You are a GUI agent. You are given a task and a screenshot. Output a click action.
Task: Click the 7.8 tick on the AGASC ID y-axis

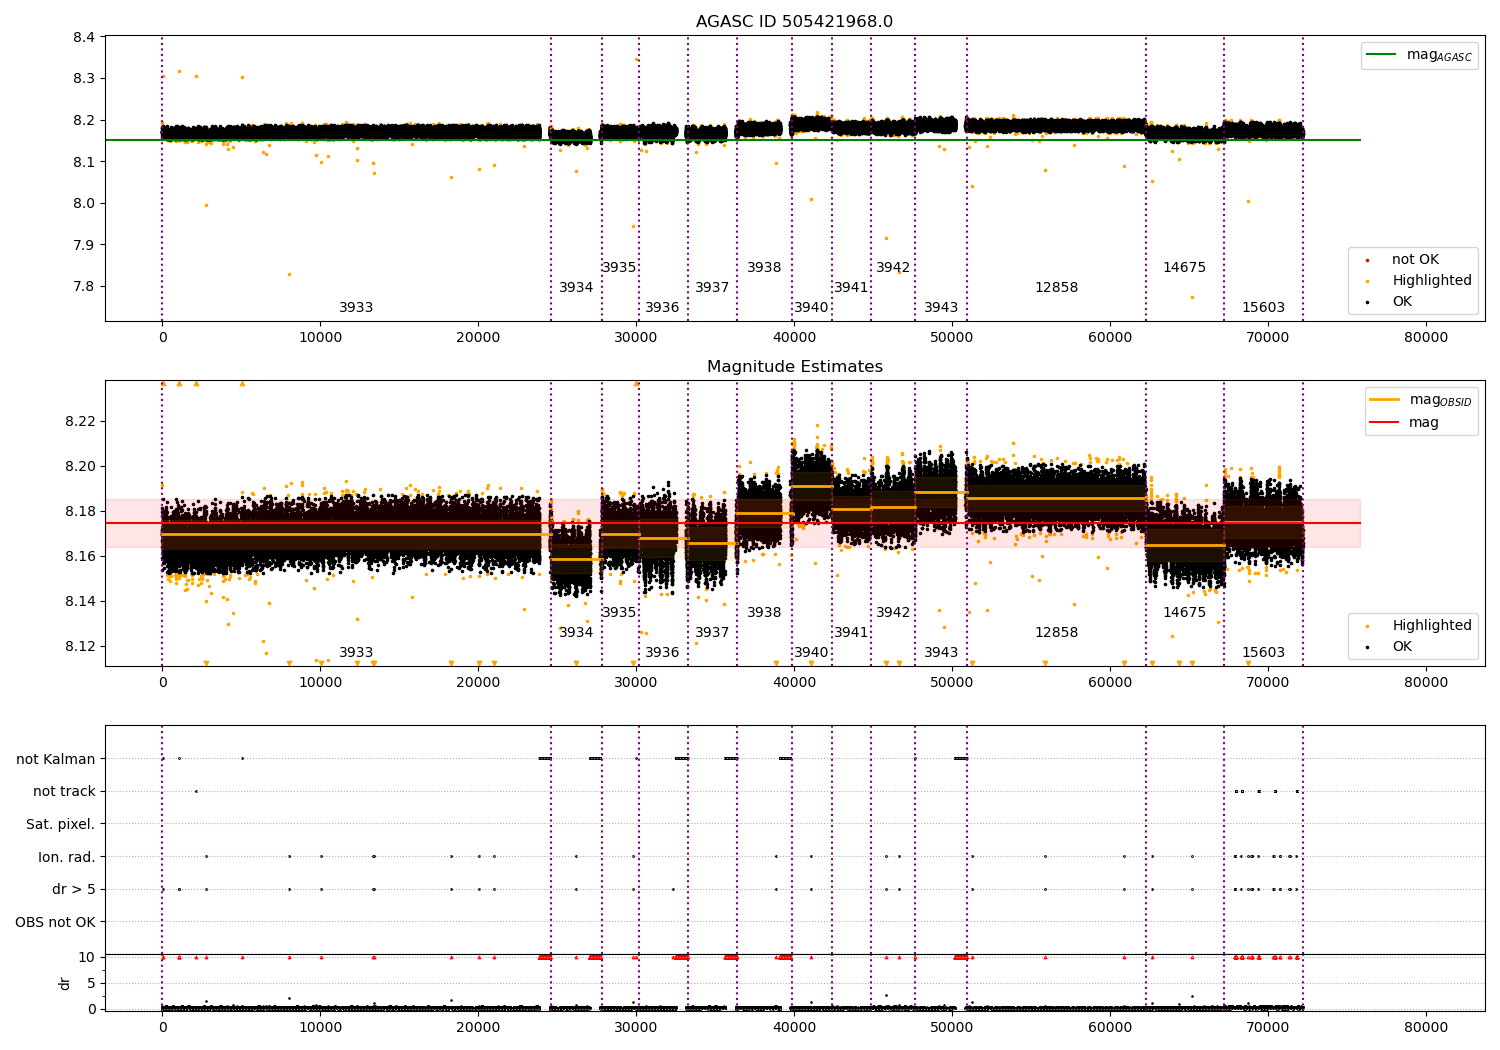(x=84, y=286)
